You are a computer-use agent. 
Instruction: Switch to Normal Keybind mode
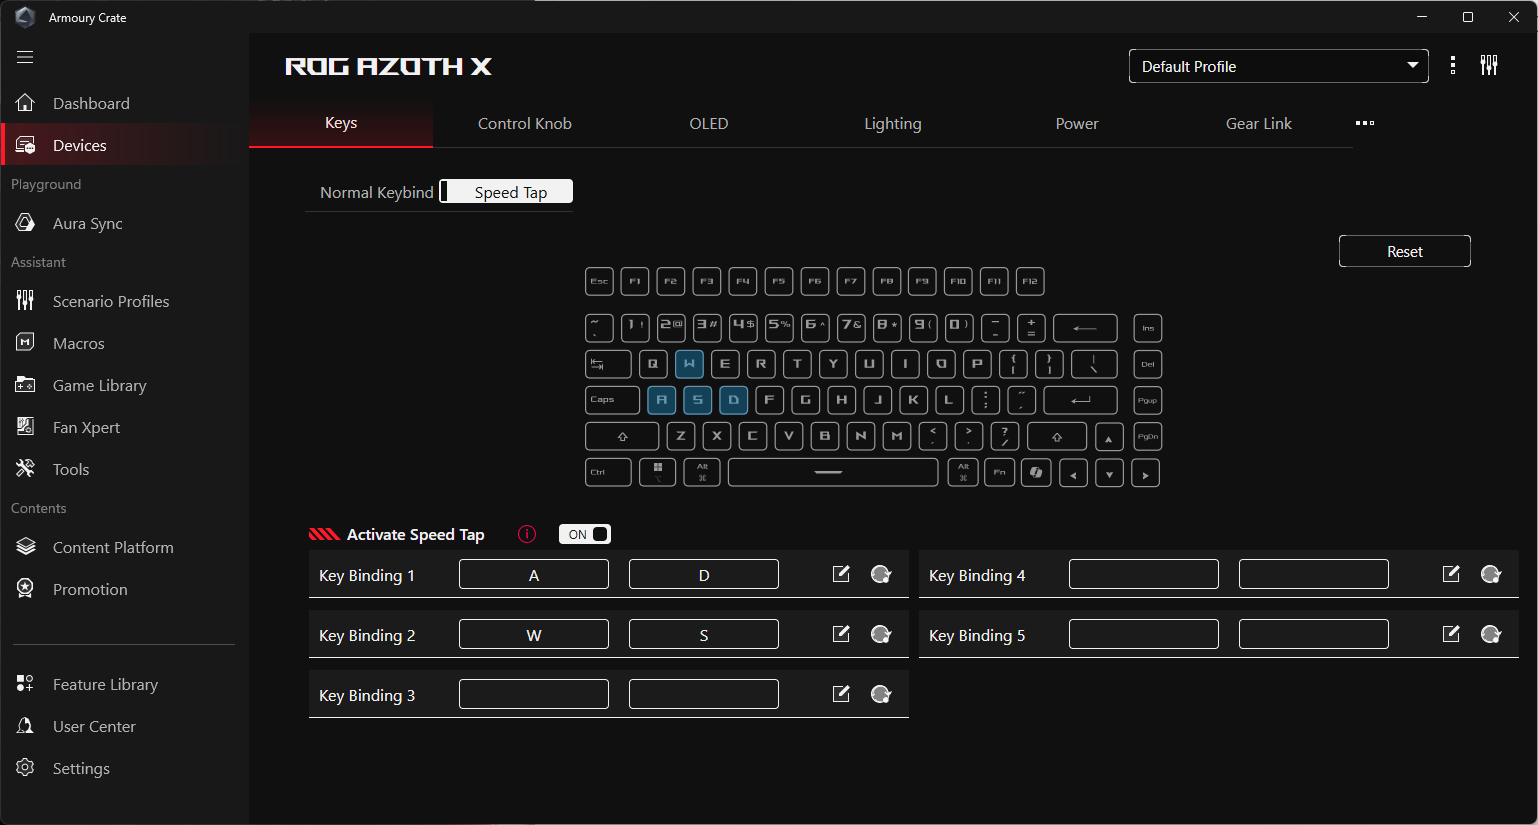pyautogui.click(x=376, y=192)
